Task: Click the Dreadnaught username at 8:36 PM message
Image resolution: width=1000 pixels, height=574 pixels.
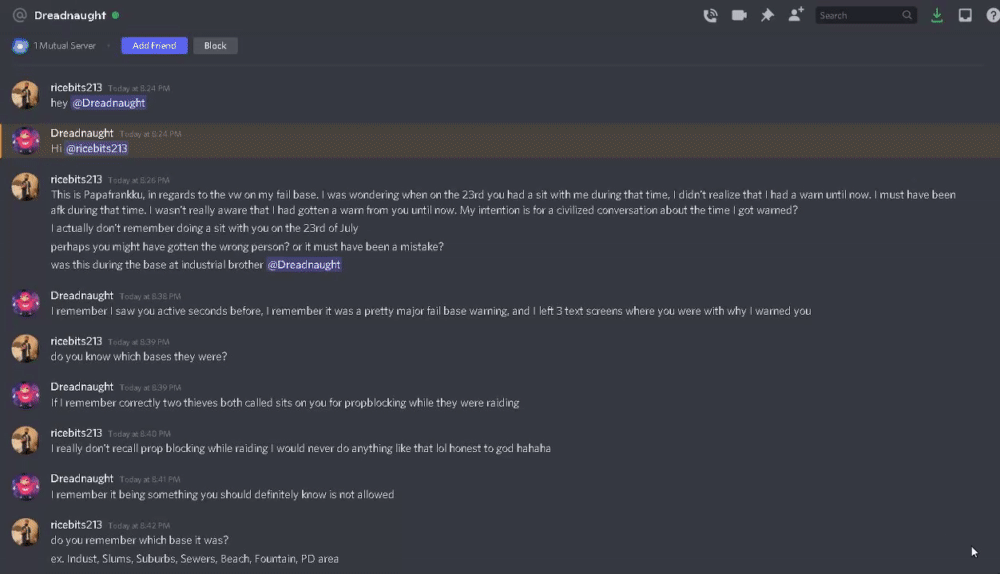Action: tap(82, 296)
